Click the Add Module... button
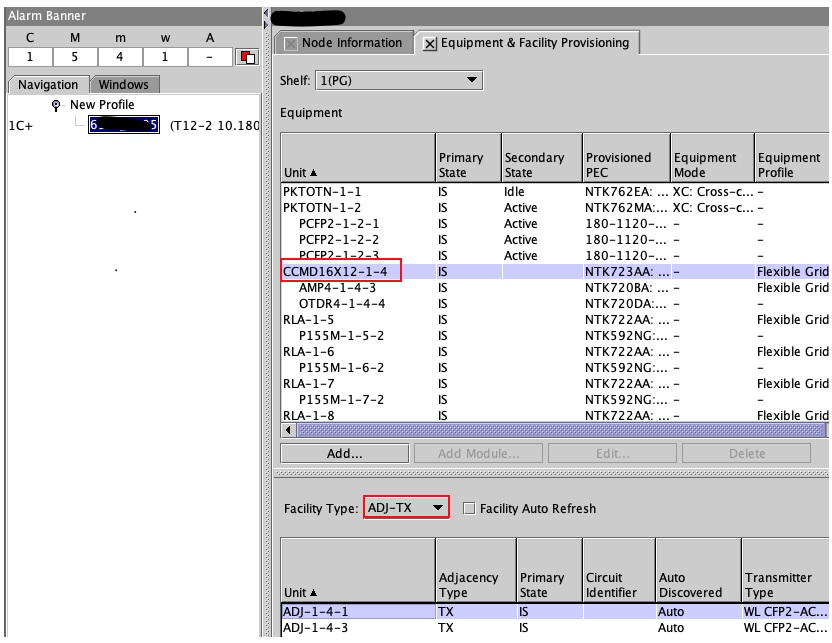 click(479, 454)
